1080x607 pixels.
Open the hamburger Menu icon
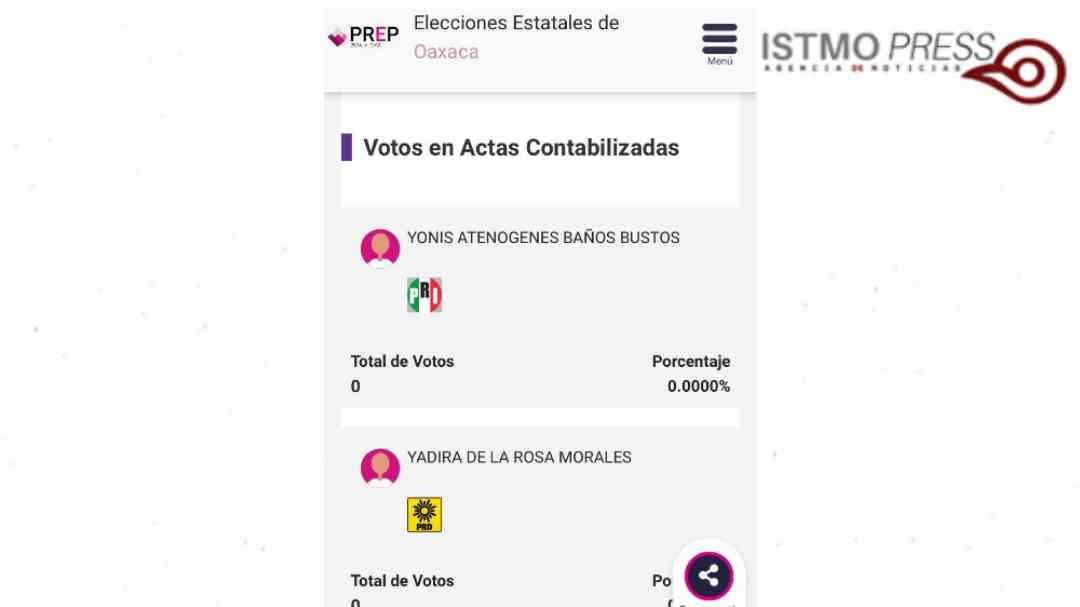719,39
